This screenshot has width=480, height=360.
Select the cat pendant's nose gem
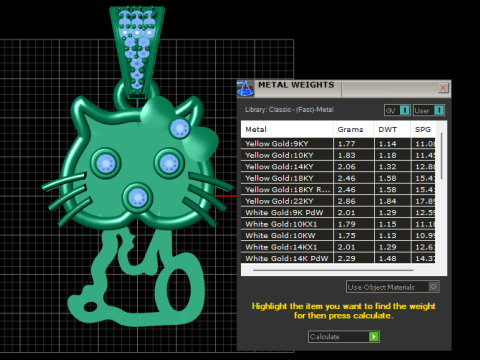(138, 197)
